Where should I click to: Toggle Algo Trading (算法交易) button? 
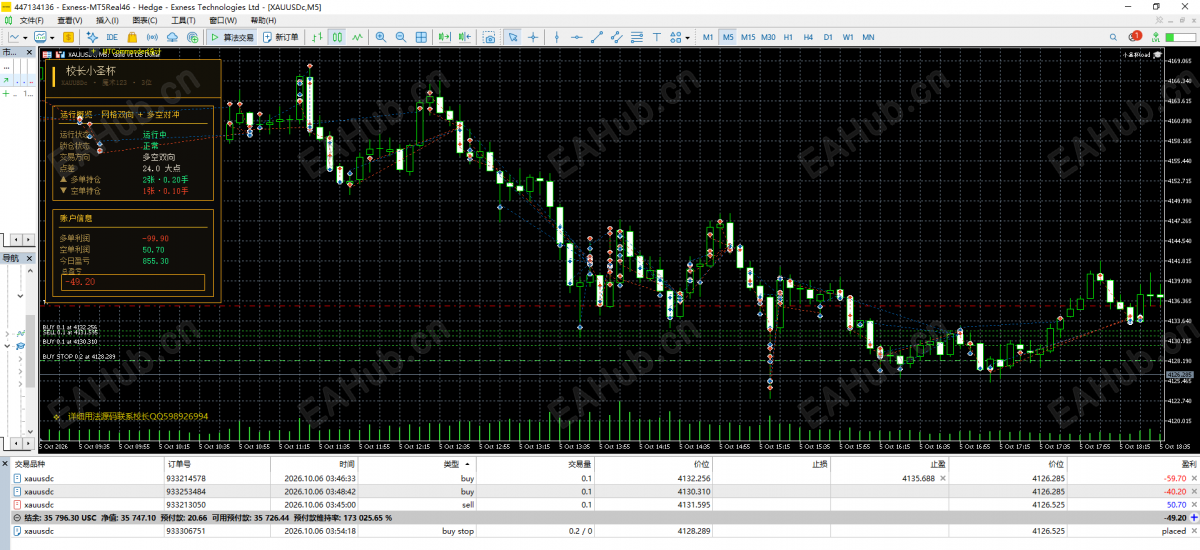[232, 37]
